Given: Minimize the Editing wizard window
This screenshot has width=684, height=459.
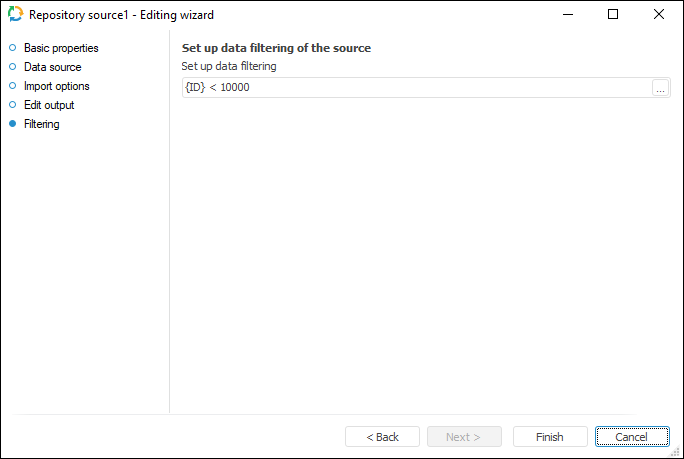Looking at the screenshot, I should click(x=568, y=15).
